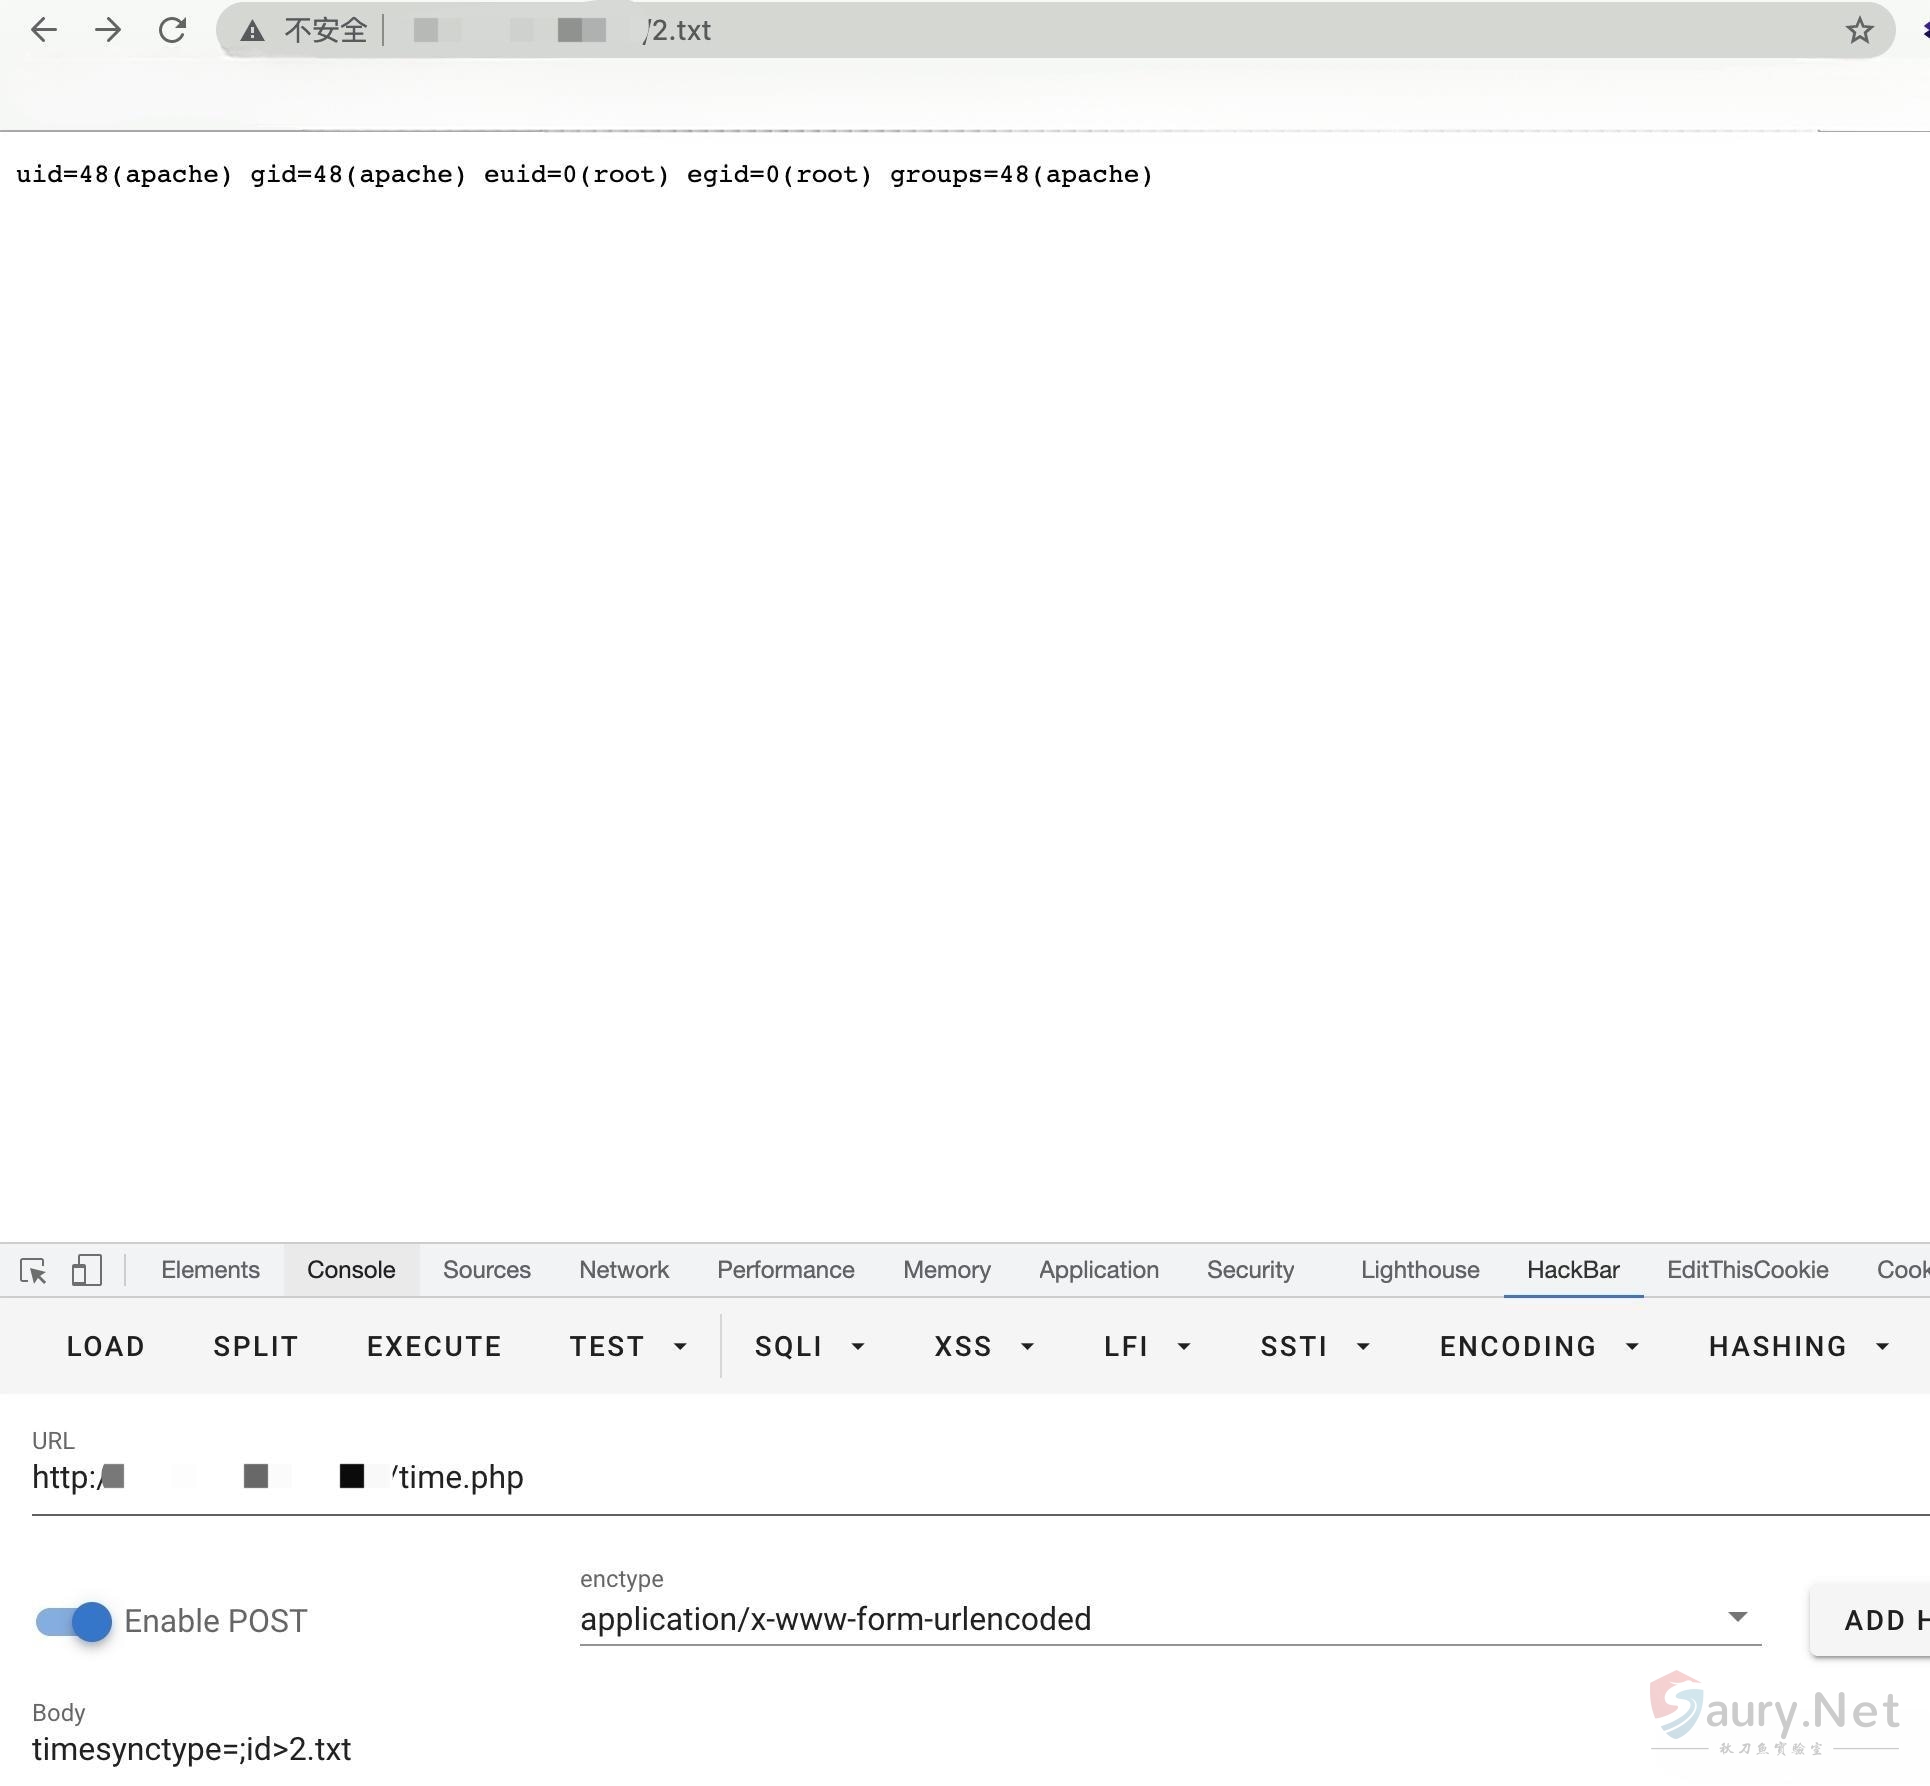Bookmark page with star icon
The height and width of the screenshot is (1786, 1930).
pyautogui.click(x=1859, y=30)
